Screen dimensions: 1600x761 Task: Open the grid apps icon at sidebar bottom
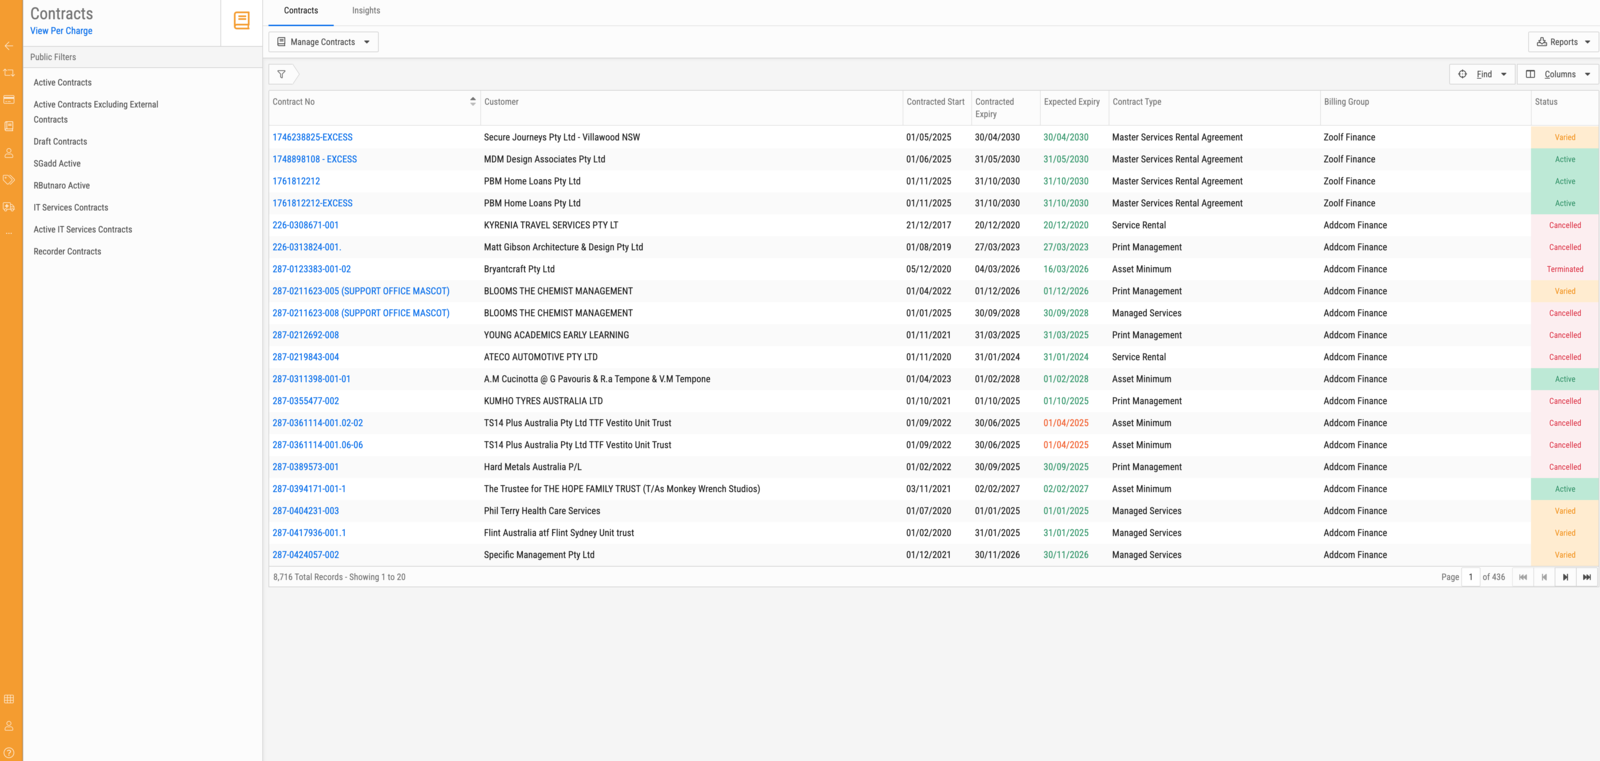9,699
